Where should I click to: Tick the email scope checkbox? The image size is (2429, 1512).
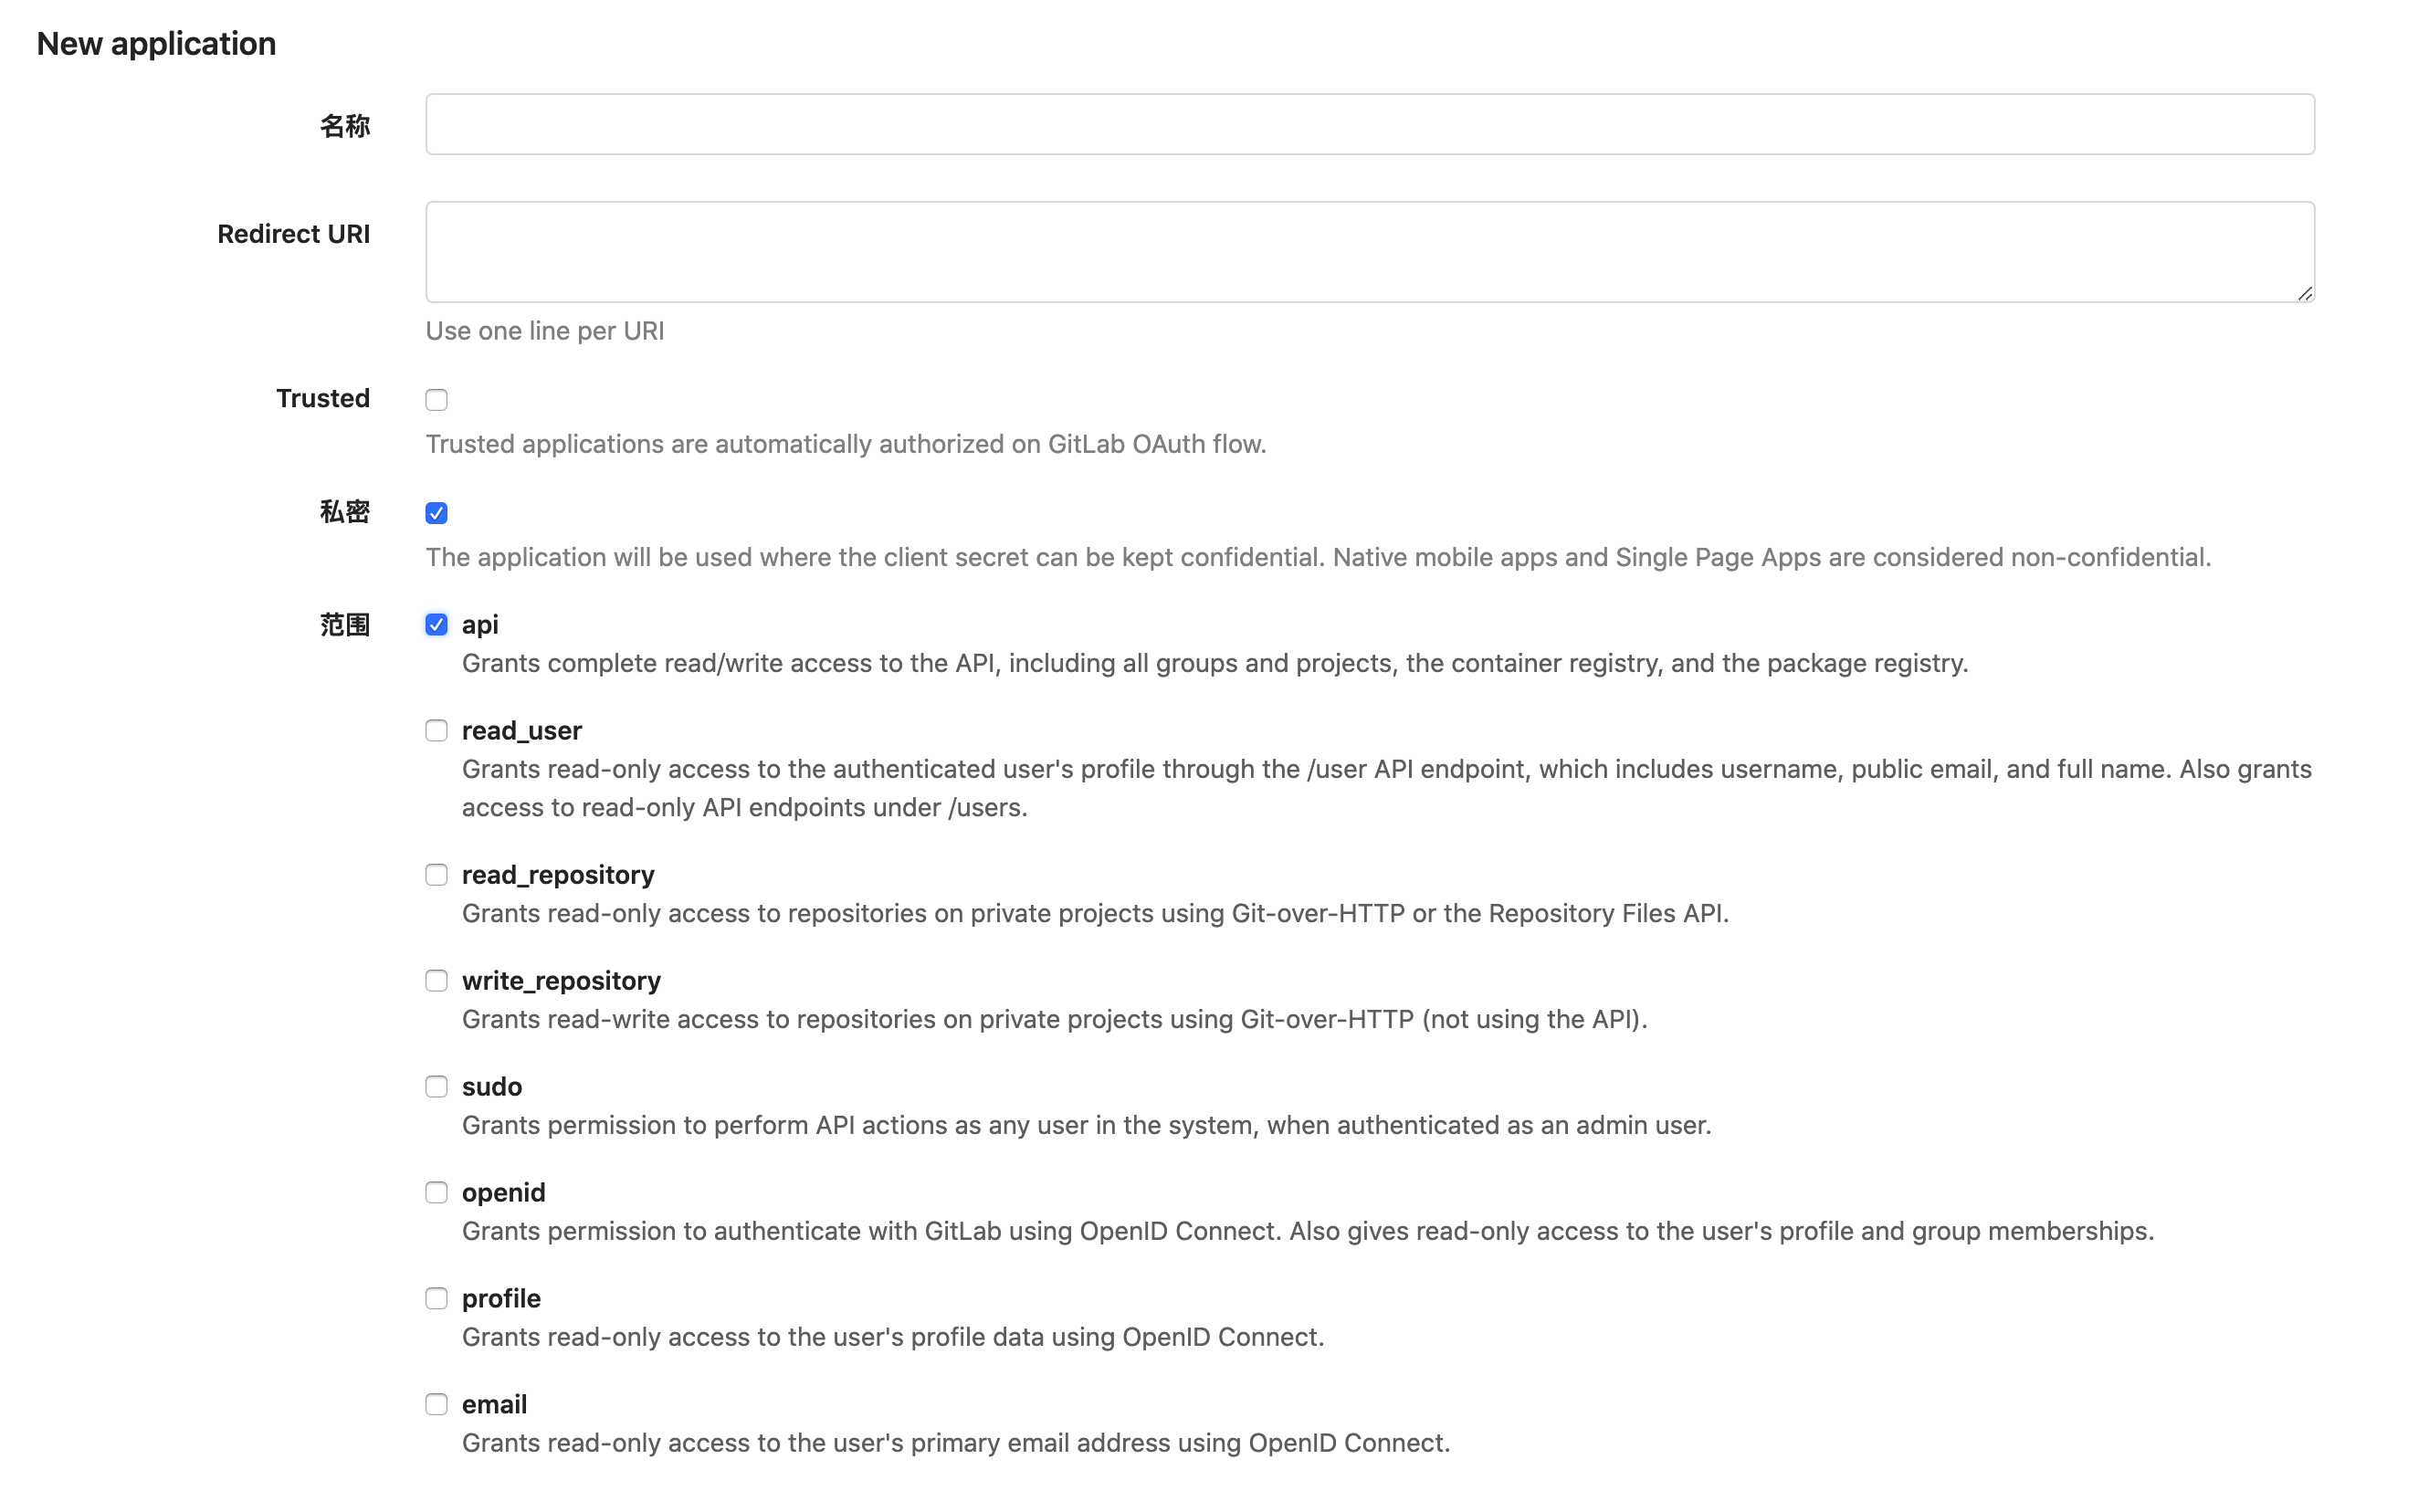[436, 1405]
